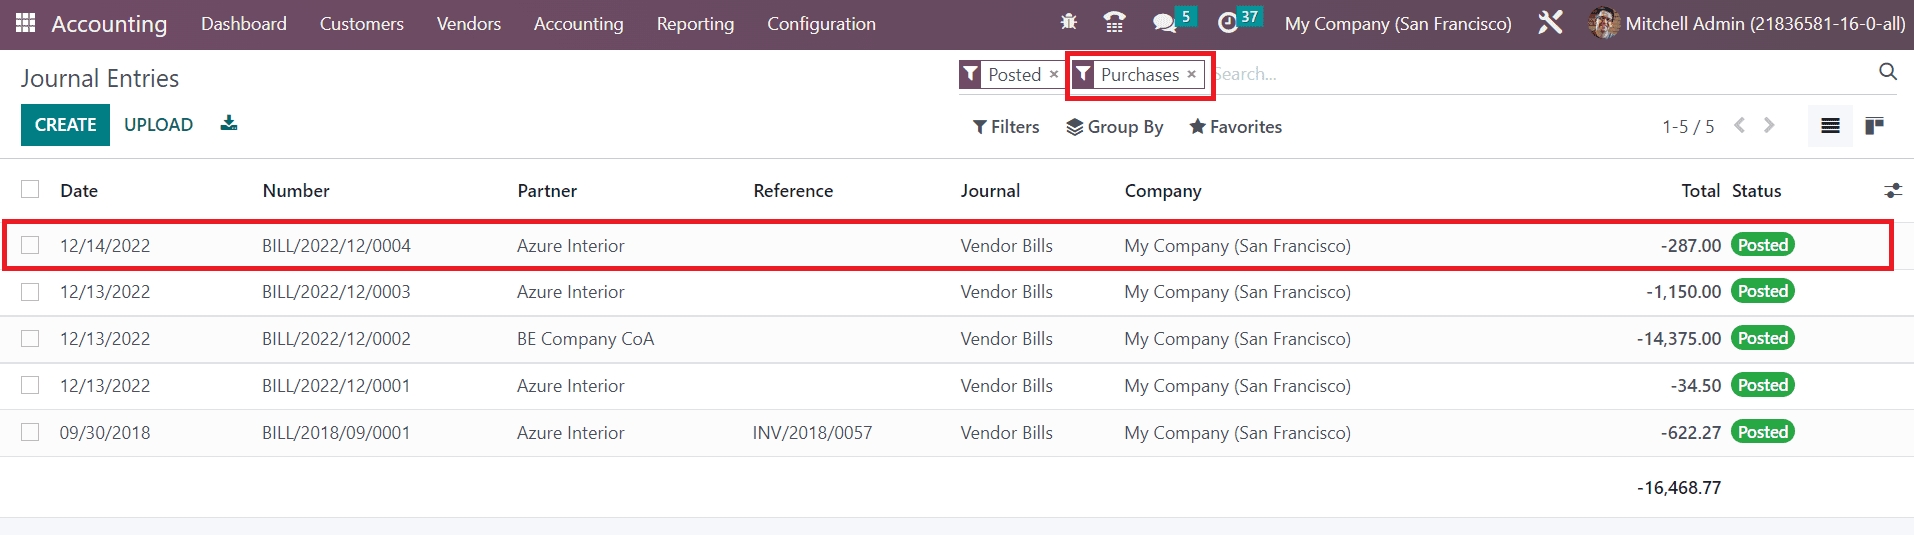Screen dimensions: 1914x535
Task: Switch to kanban view
Action: (x=1874, y=126)
